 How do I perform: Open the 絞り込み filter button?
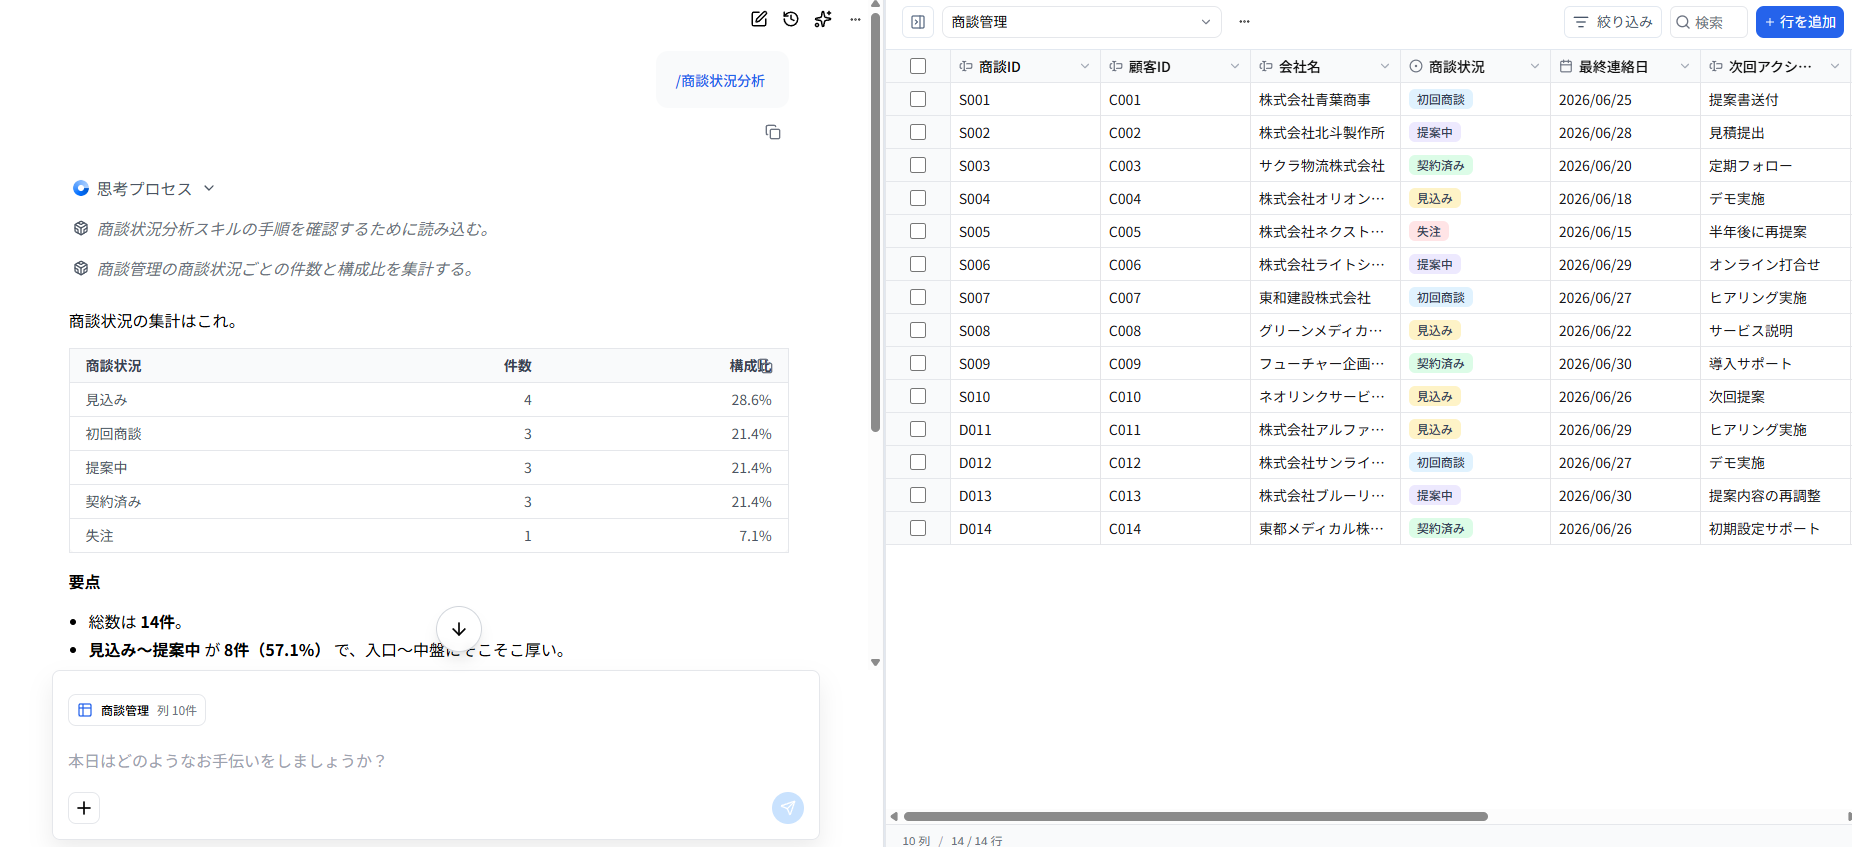click(x=1613, y=22)
